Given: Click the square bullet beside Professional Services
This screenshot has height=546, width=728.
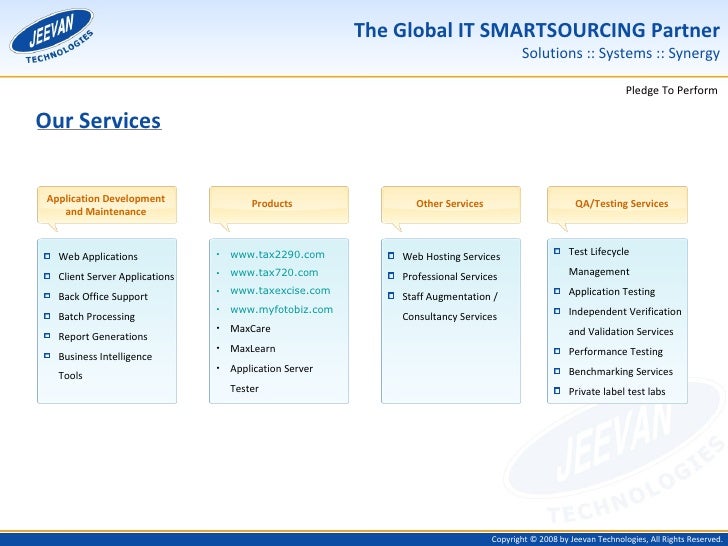Looking at the screenshot, I should [391, 276].
